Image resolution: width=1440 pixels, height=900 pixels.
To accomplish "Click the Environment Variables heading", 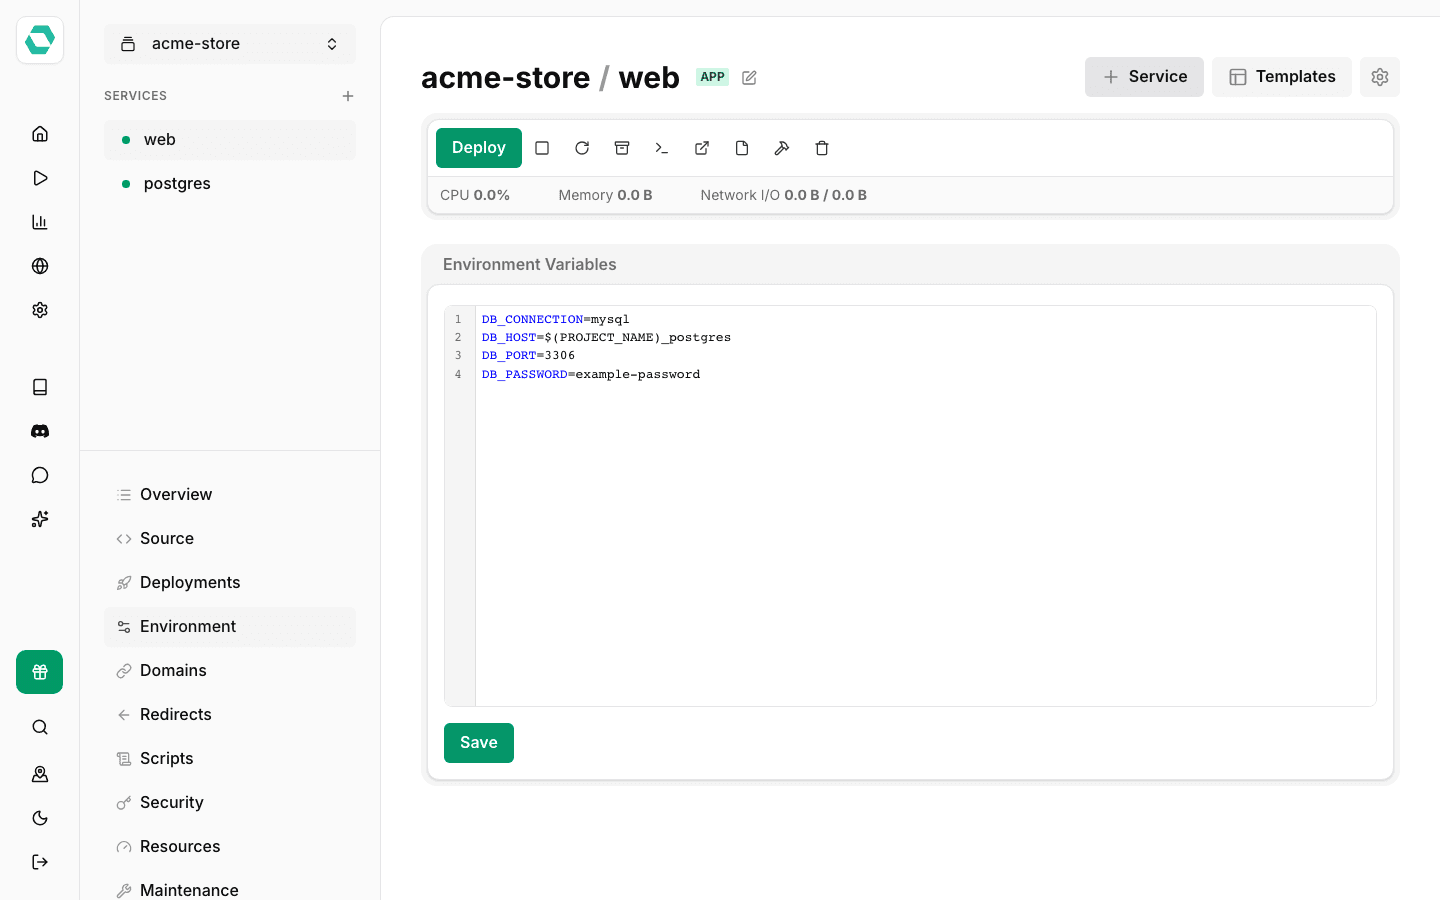I will point(530,265).
